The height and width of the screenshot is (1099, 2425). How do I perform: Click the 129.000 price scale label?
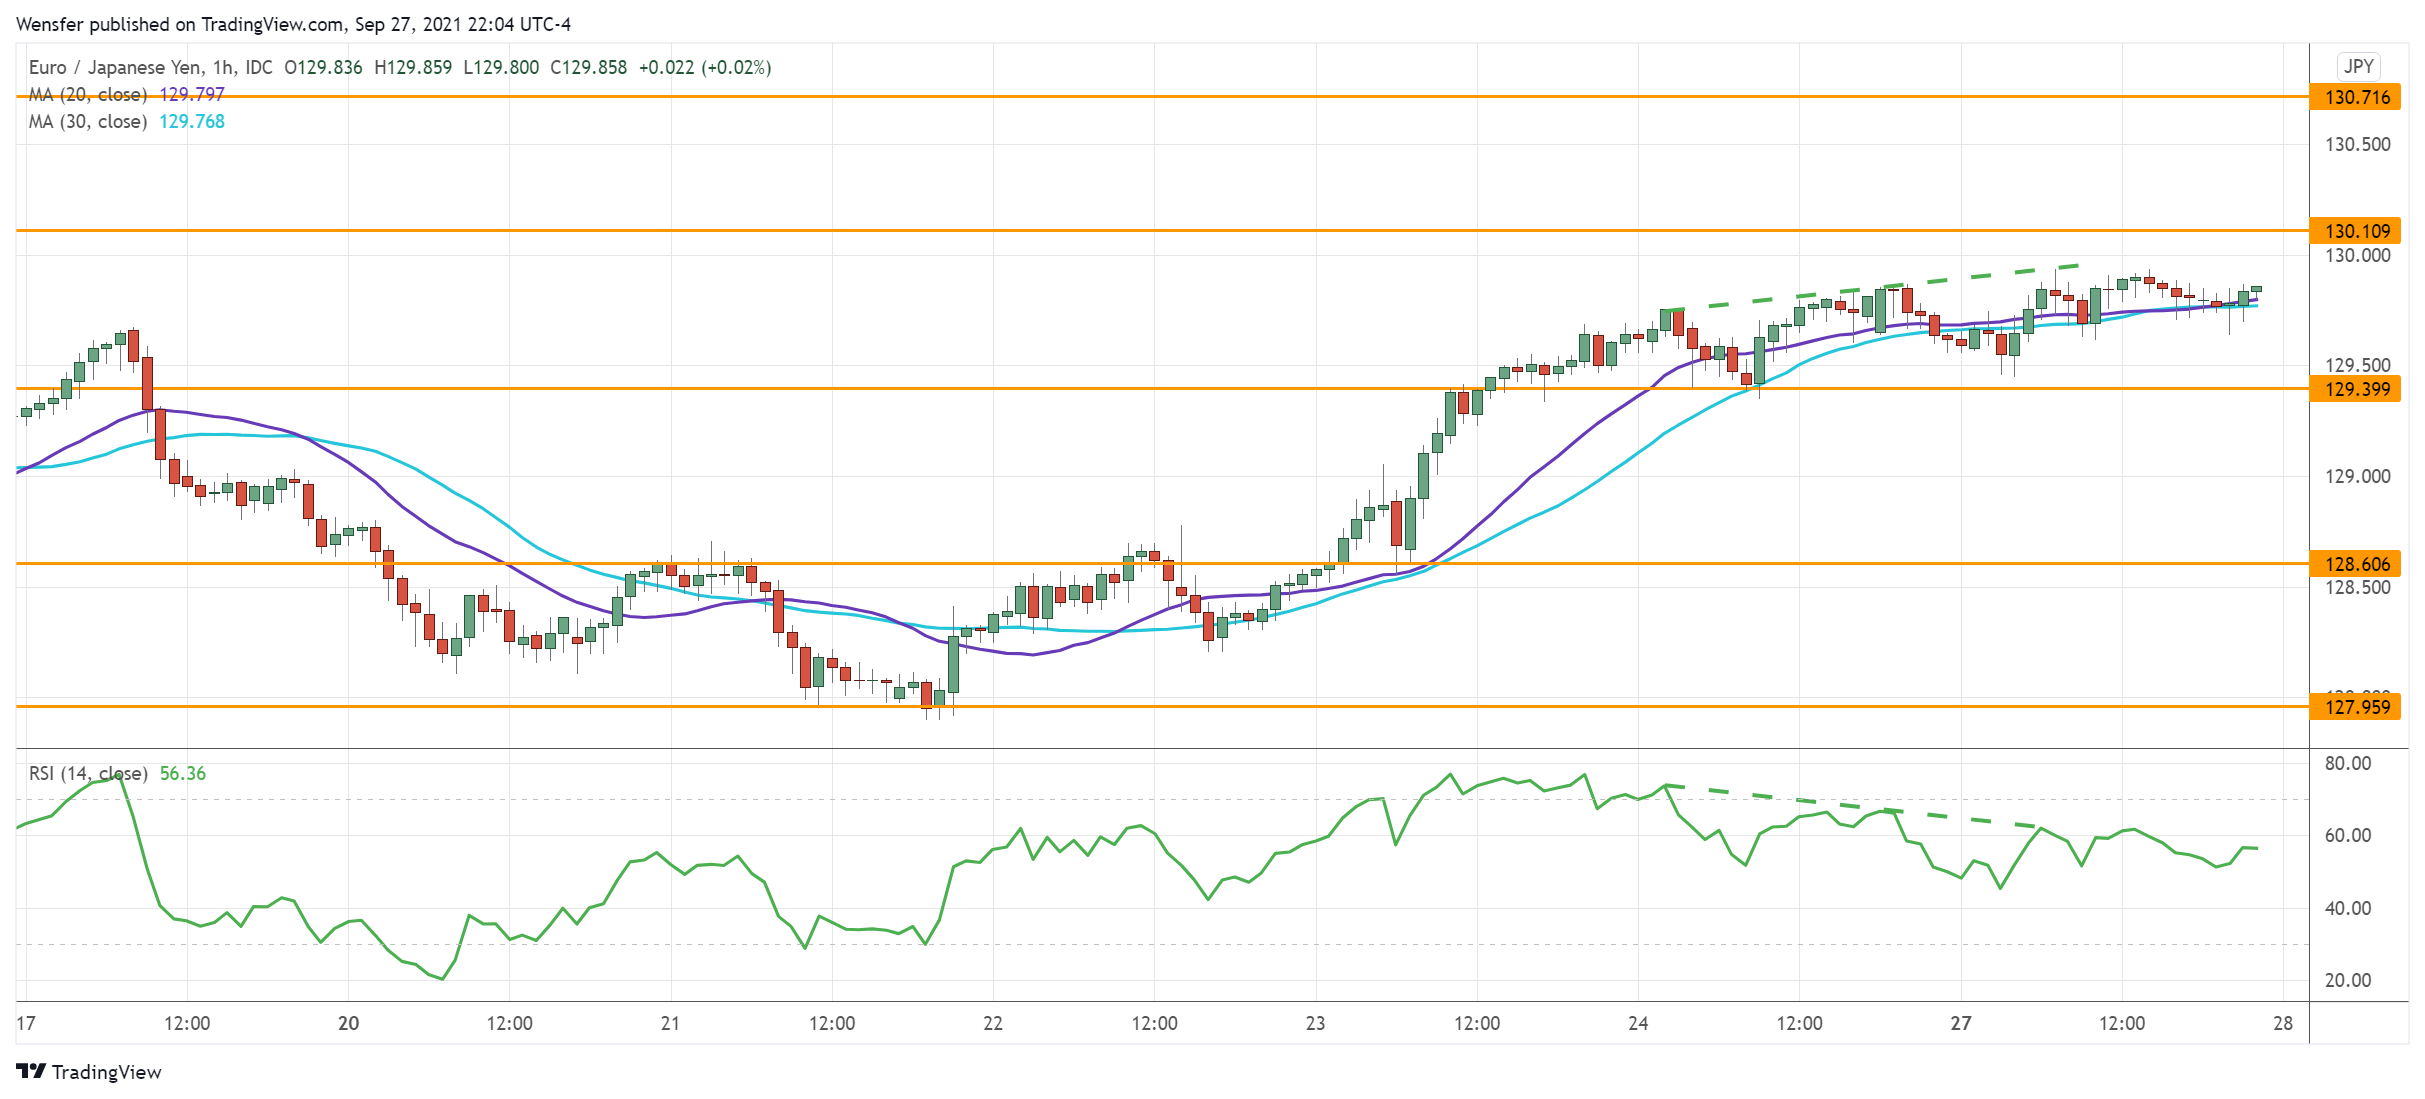tap(2357, 476)
